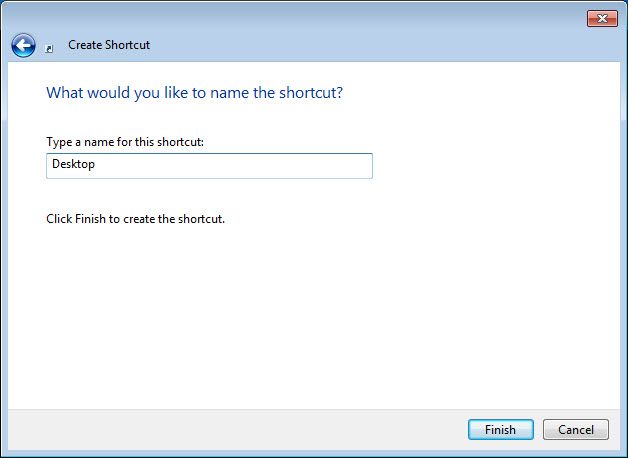
Task: Click the blue Back arrow button
Action: (23, 45)
